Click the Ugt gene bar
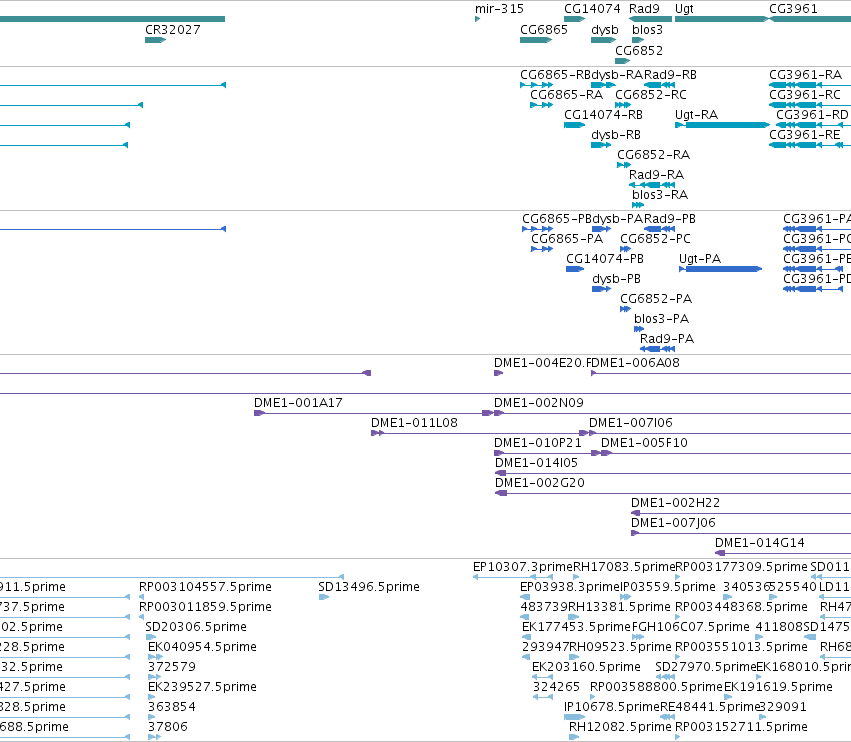This screenshot has height=742, width=851. [x=721, y=19]
